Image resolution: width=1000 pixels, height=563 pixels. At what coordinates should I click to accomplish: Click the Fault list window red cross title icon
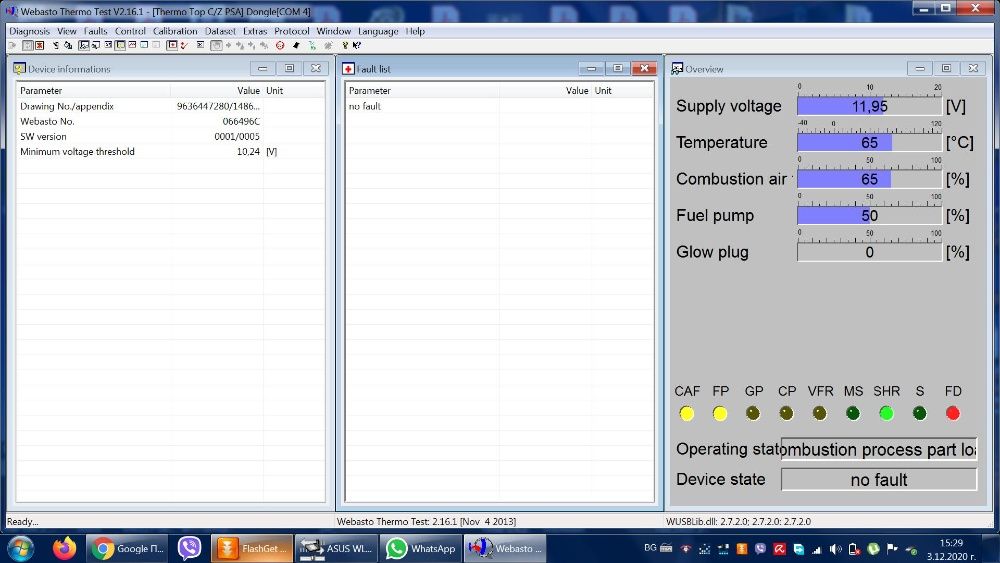[348, 69]
